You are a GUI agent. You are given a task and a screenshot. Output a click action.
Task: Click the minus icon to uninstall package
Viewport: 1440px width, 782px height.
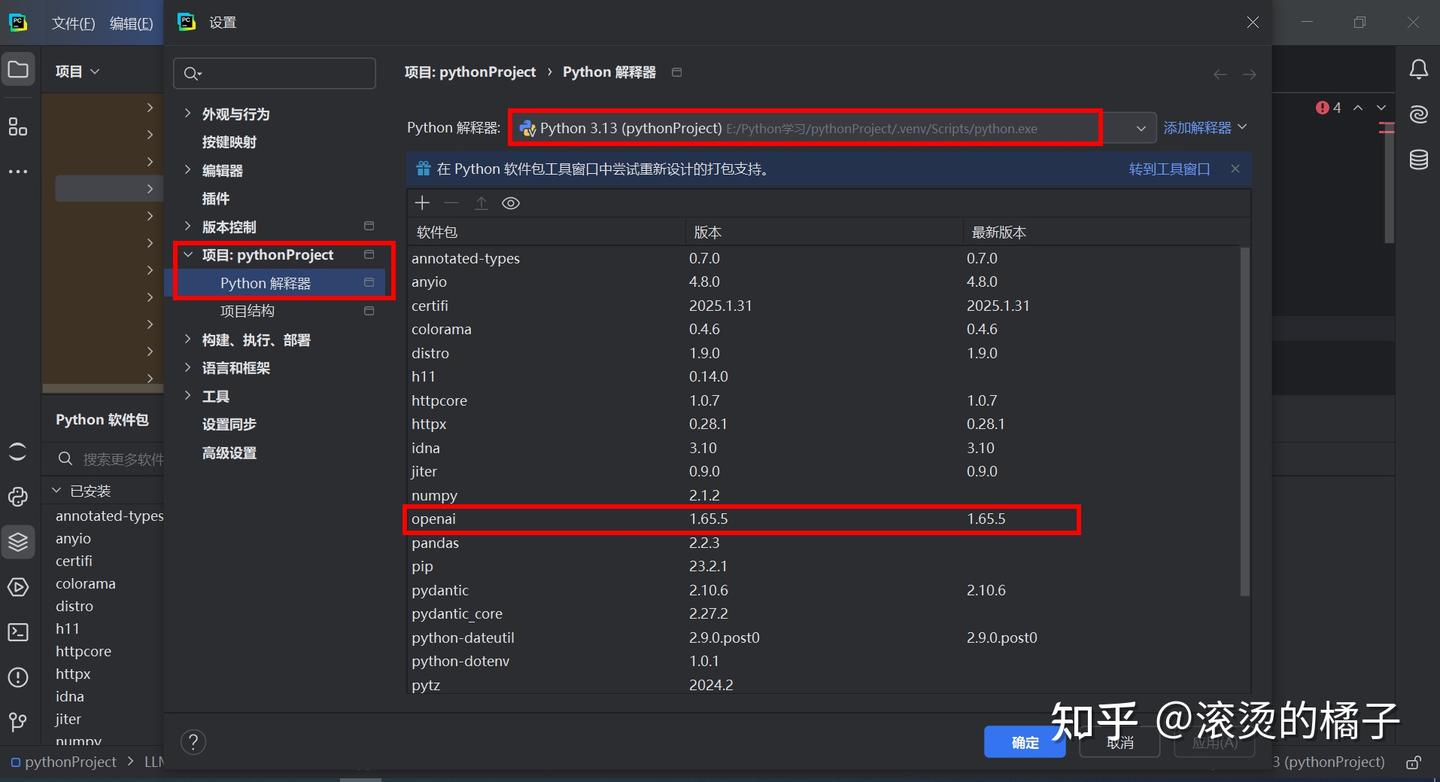coord(451,203)
